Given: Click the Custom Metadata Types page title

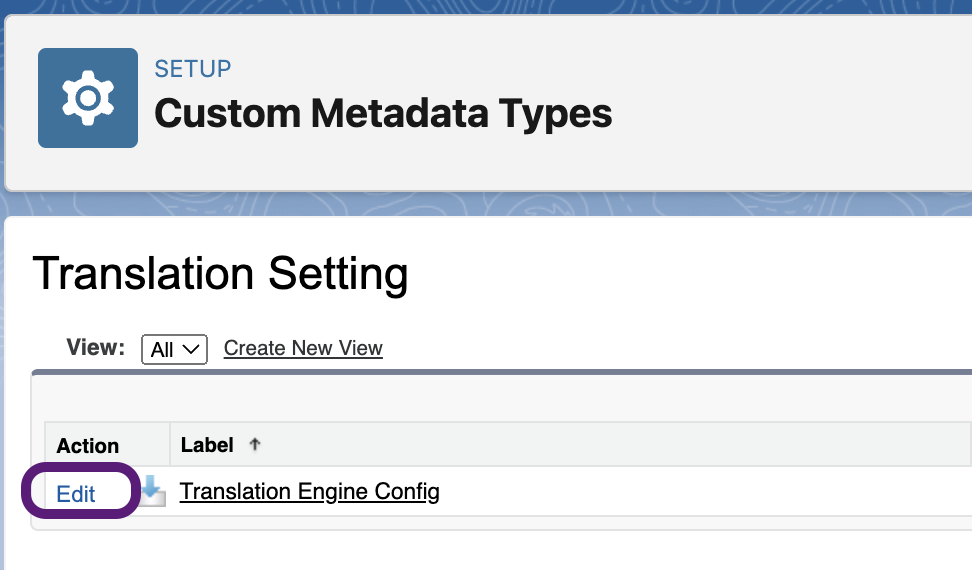Looking at the screenshot, I should click(383, 113).
